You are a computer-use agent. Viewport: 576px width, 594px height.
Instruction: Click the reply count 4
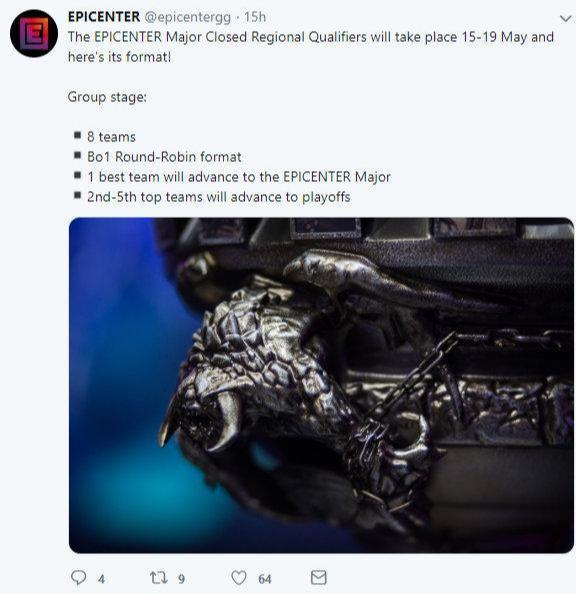[101, 579]
